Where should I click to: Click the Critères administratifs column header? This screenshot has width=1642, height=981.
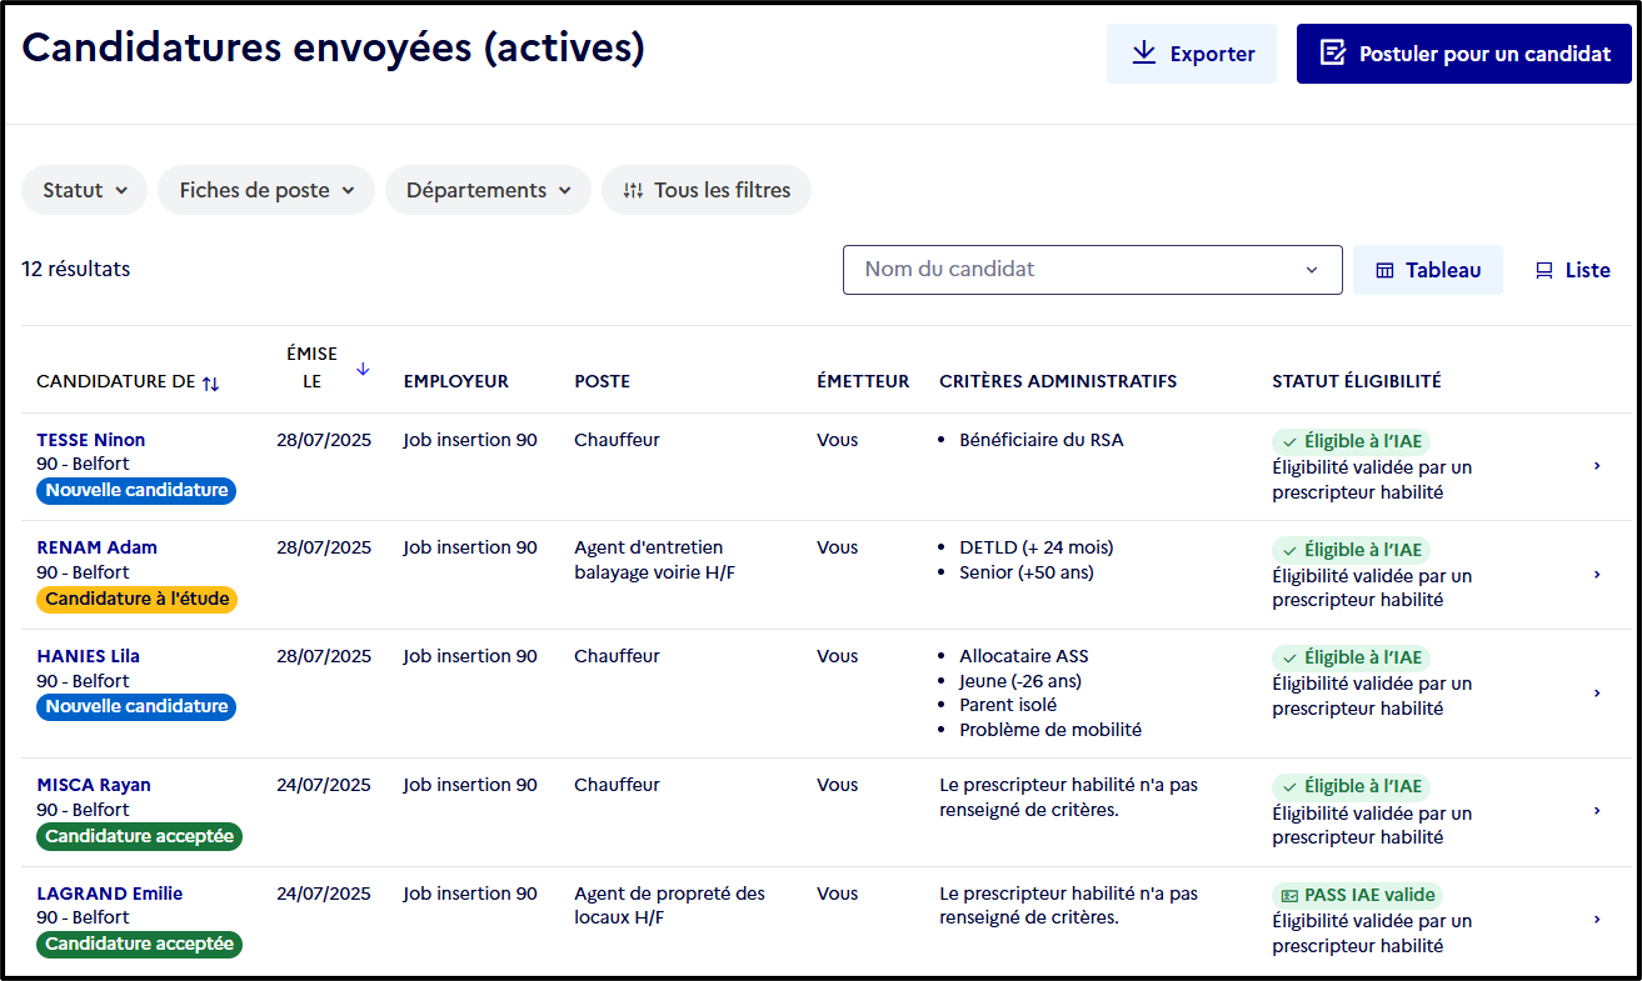pyautogui.click(x=1058, y=382)
